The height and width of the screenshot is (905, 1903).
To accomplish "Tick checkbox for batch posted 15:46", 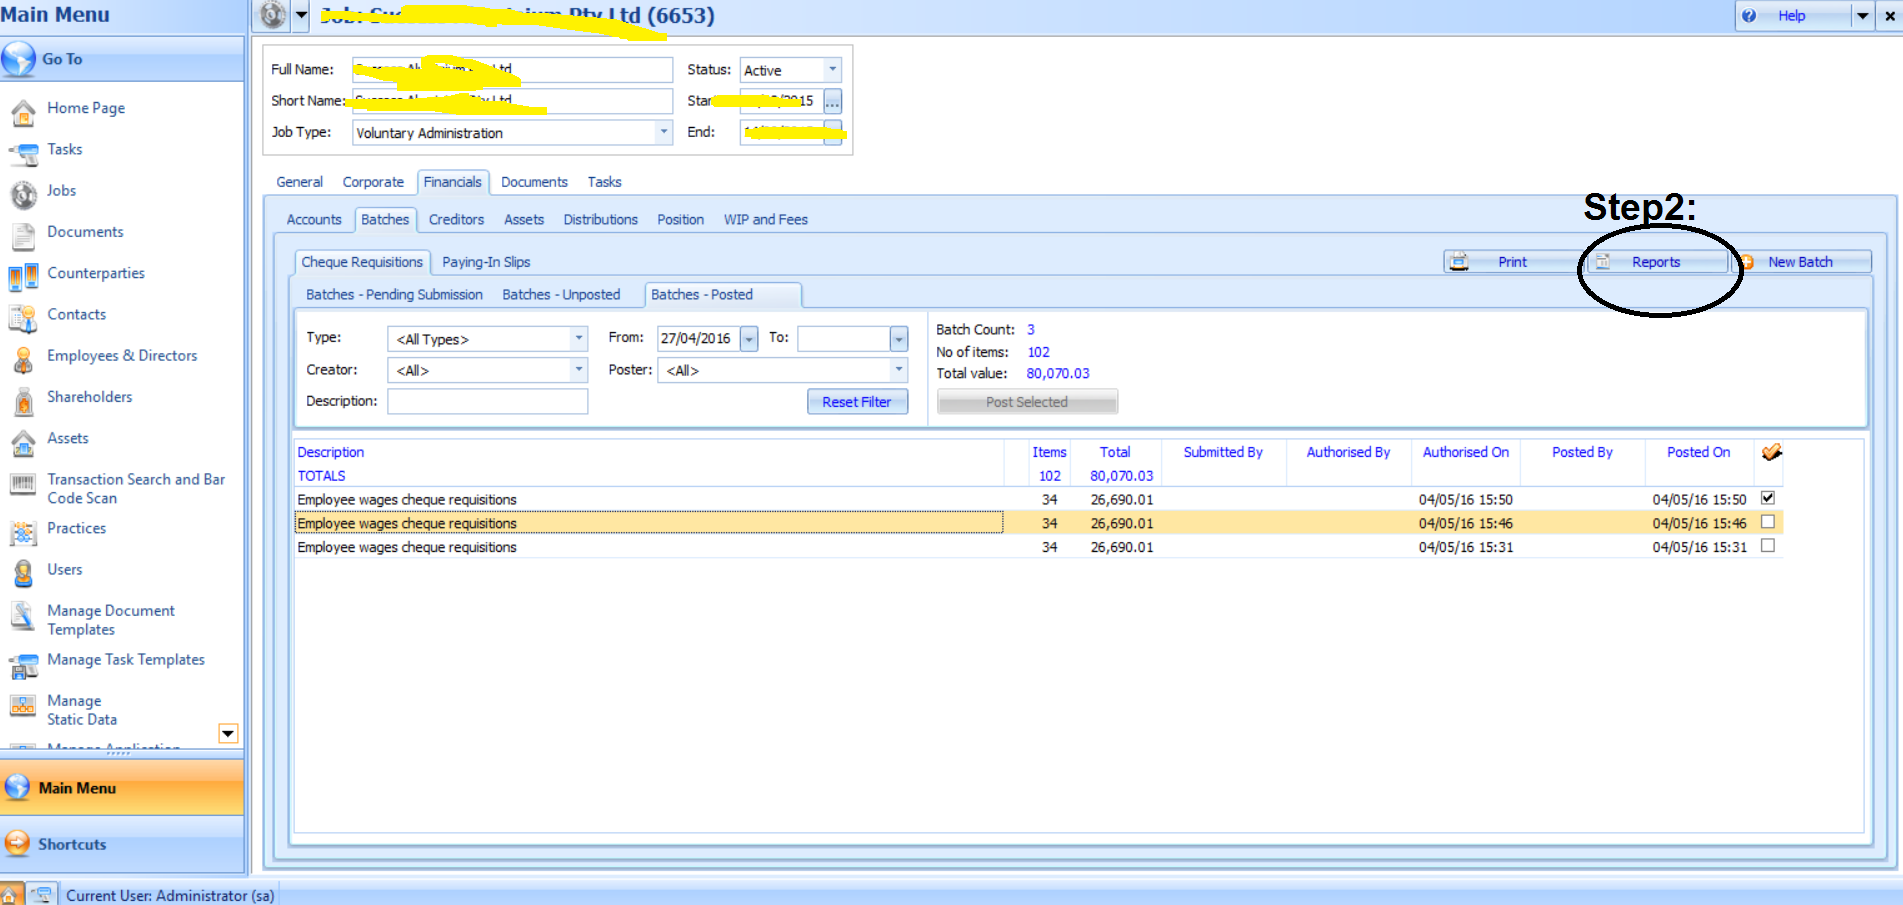I will tap(1767, 522).
